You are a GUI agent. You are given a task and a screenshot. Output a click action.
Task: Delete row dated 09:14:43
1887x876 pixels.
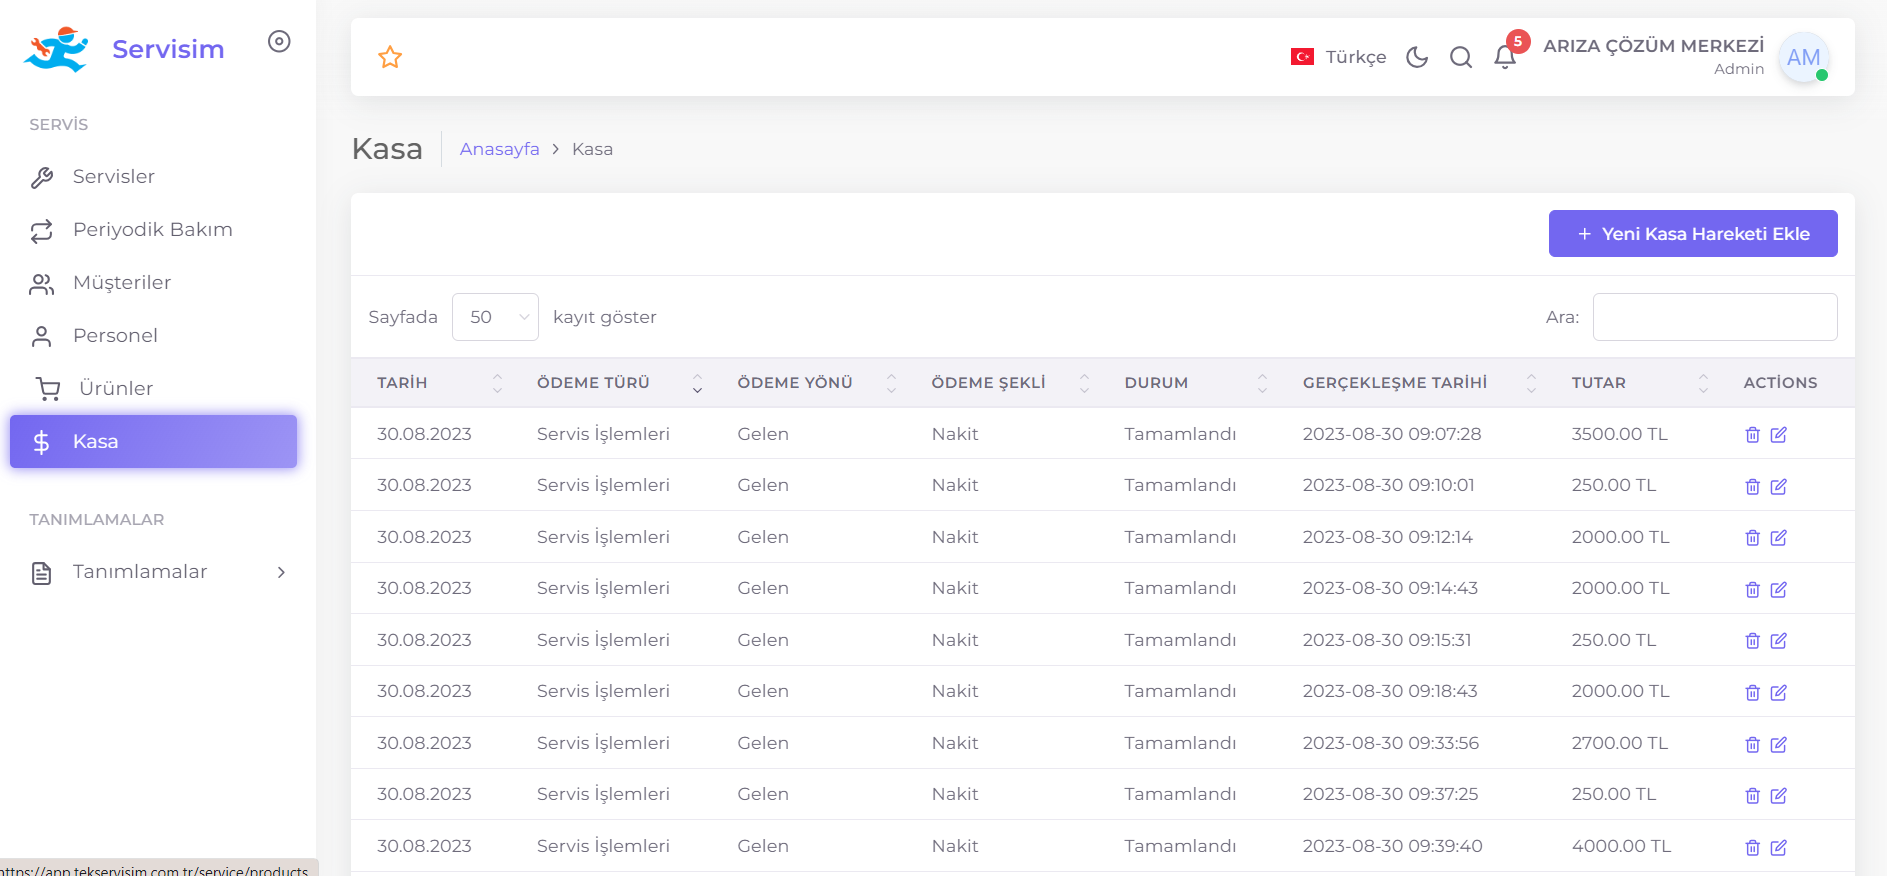coord(1752,590)
